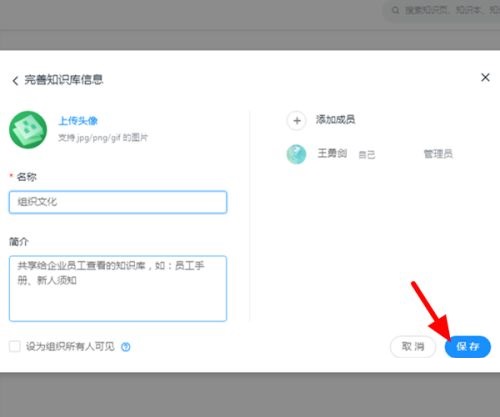Click the 支持 jpg/png/gif hint text
This screenshot has width=500, height=417.
(x=103, y=137)
